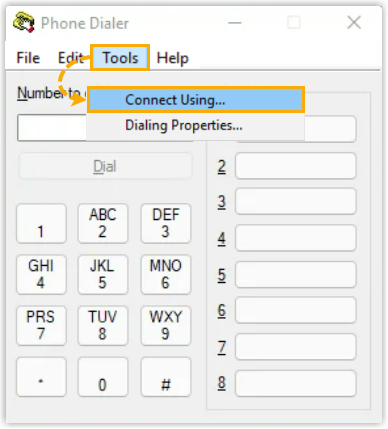Screen dimensions: 388x429
Task: Click speed dial button 1
Action: (330, 129)
